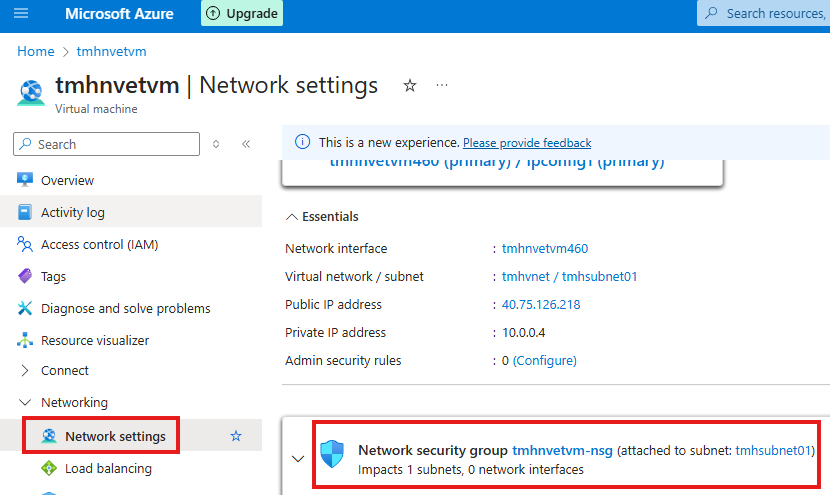The width and height of the screenshot is (830, 495).
Task: Click 'Impacts 1 subnets, 0 network interfaces' text
Action: pos(471,470)
